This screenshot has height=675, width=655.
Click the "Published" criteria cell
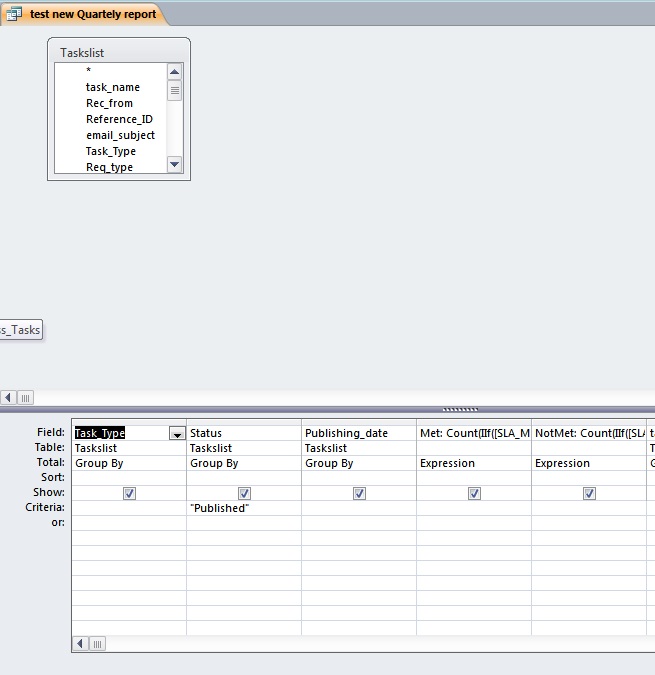(x=244, y=508)
